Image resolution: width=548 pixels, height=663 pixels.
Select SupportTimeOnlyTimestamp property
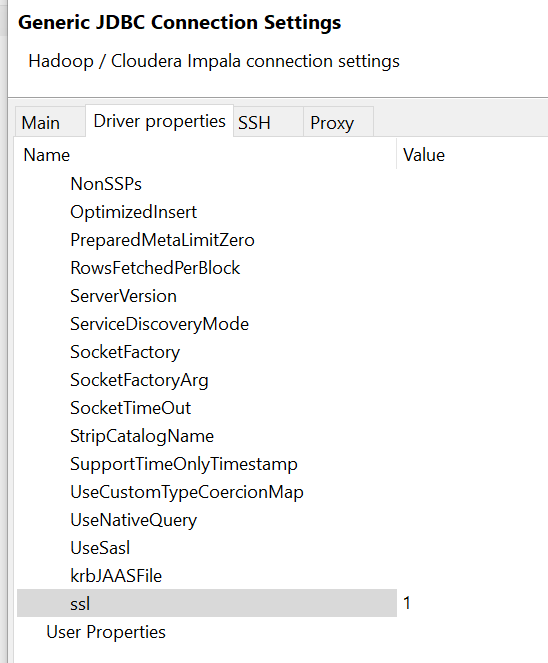[184, 464]
